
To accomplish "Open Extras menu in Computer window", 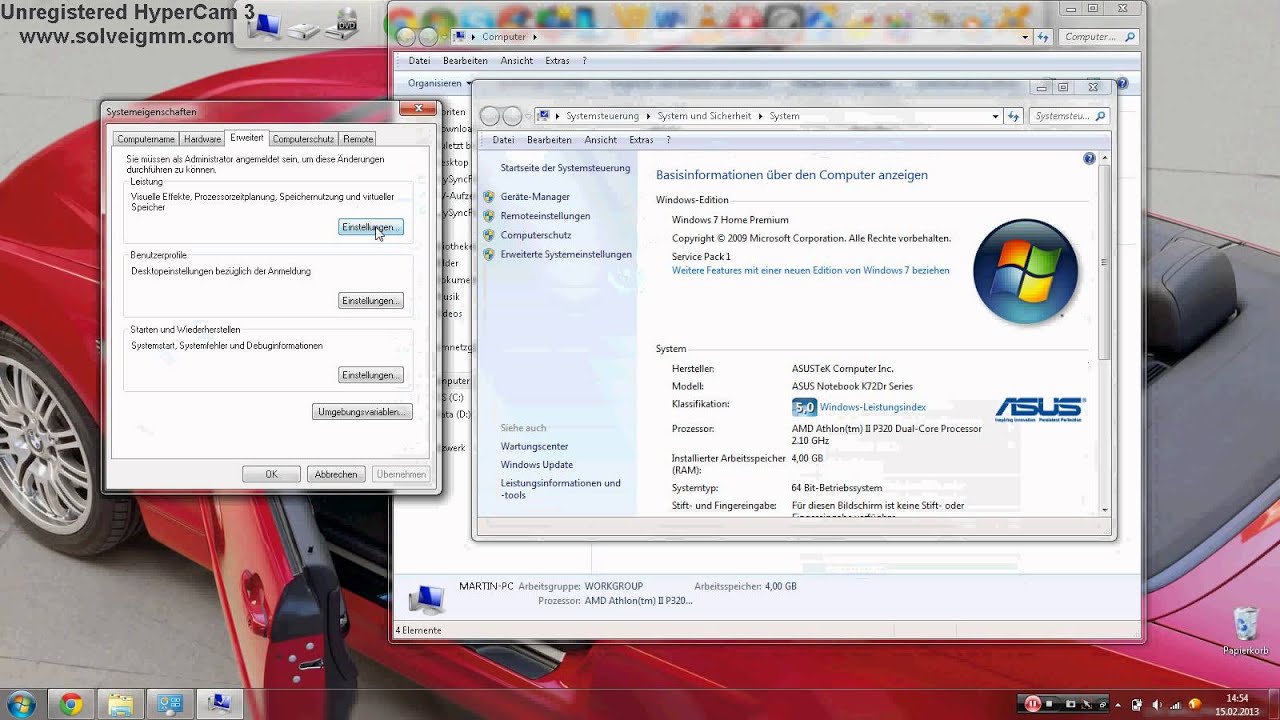I will tap(557, 61).
